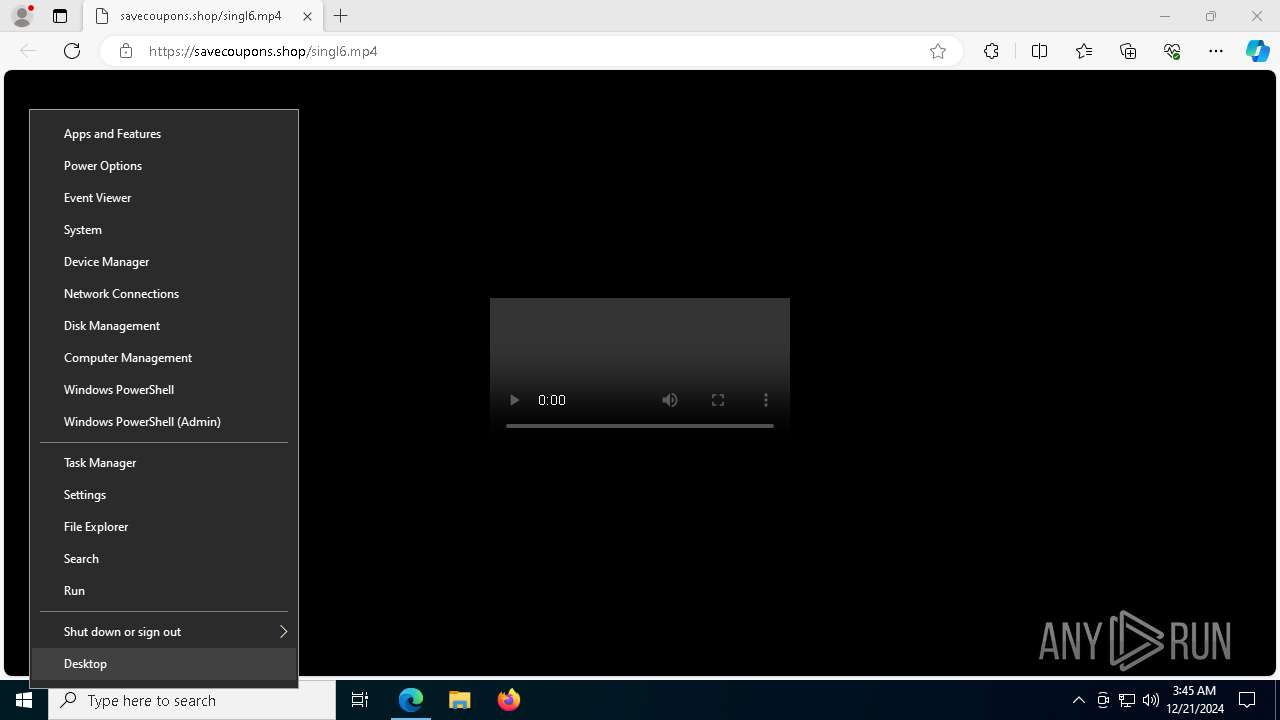This screenshot has height=720, width=1280.
Task: Launch Windows PowerShell
Action: (x=164, y=390)
